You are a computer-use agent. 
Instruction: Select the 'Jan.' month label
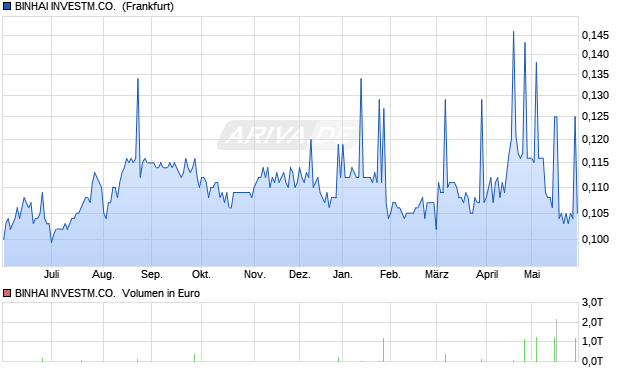[342, 274]
